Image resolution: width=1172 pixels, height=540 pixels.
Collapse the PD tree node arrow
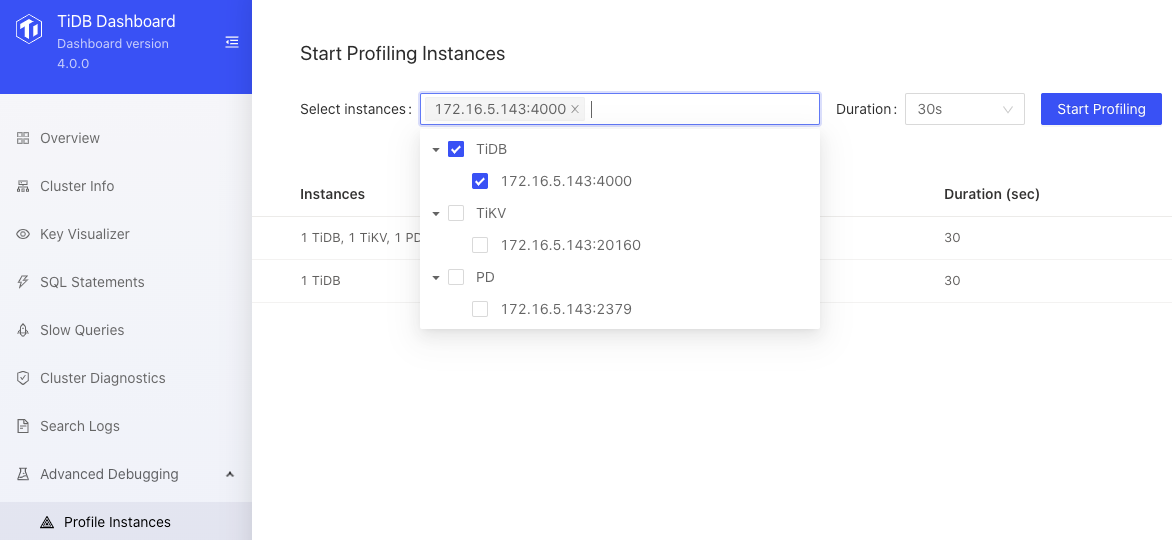[436, 277]
